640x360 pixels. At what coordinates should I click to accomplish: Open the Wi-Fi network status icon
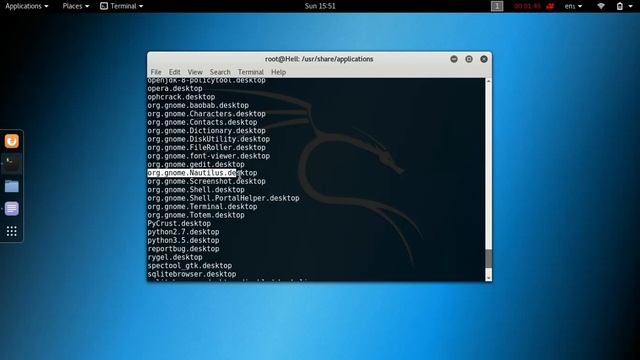click(x=601, y=6)
